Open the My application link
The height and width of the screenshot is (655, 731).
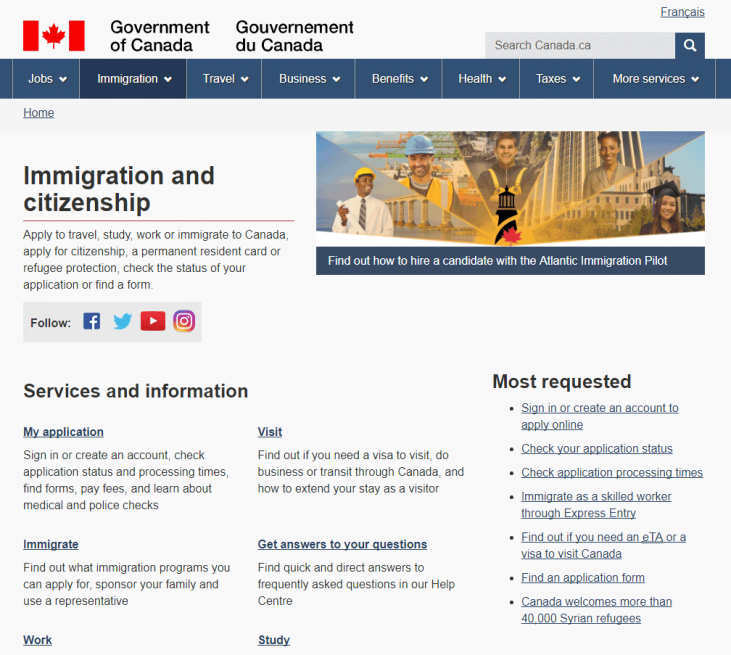click(63, 432)
